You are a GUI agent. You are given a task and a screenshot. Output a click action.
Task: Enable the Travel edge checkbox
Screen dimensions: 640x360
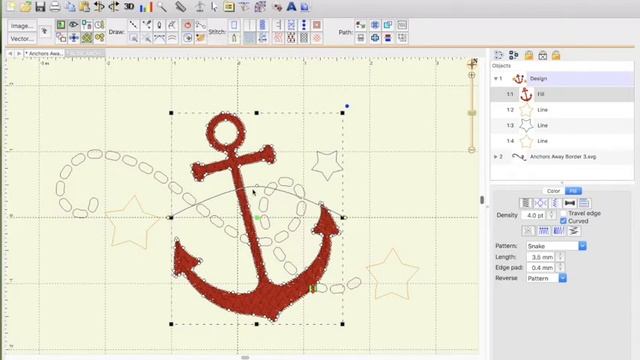(563, 213)
